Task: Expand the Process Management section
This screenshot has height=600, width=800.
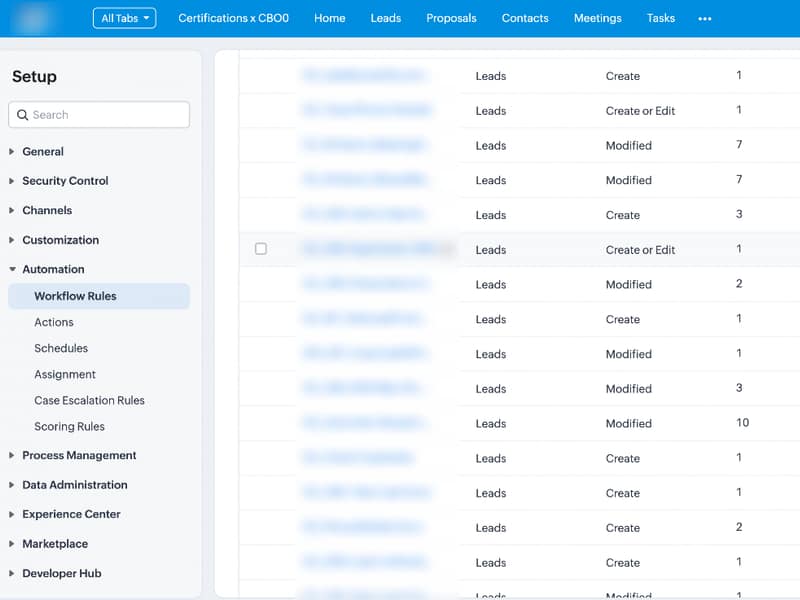Action: [x=79, y=455]
